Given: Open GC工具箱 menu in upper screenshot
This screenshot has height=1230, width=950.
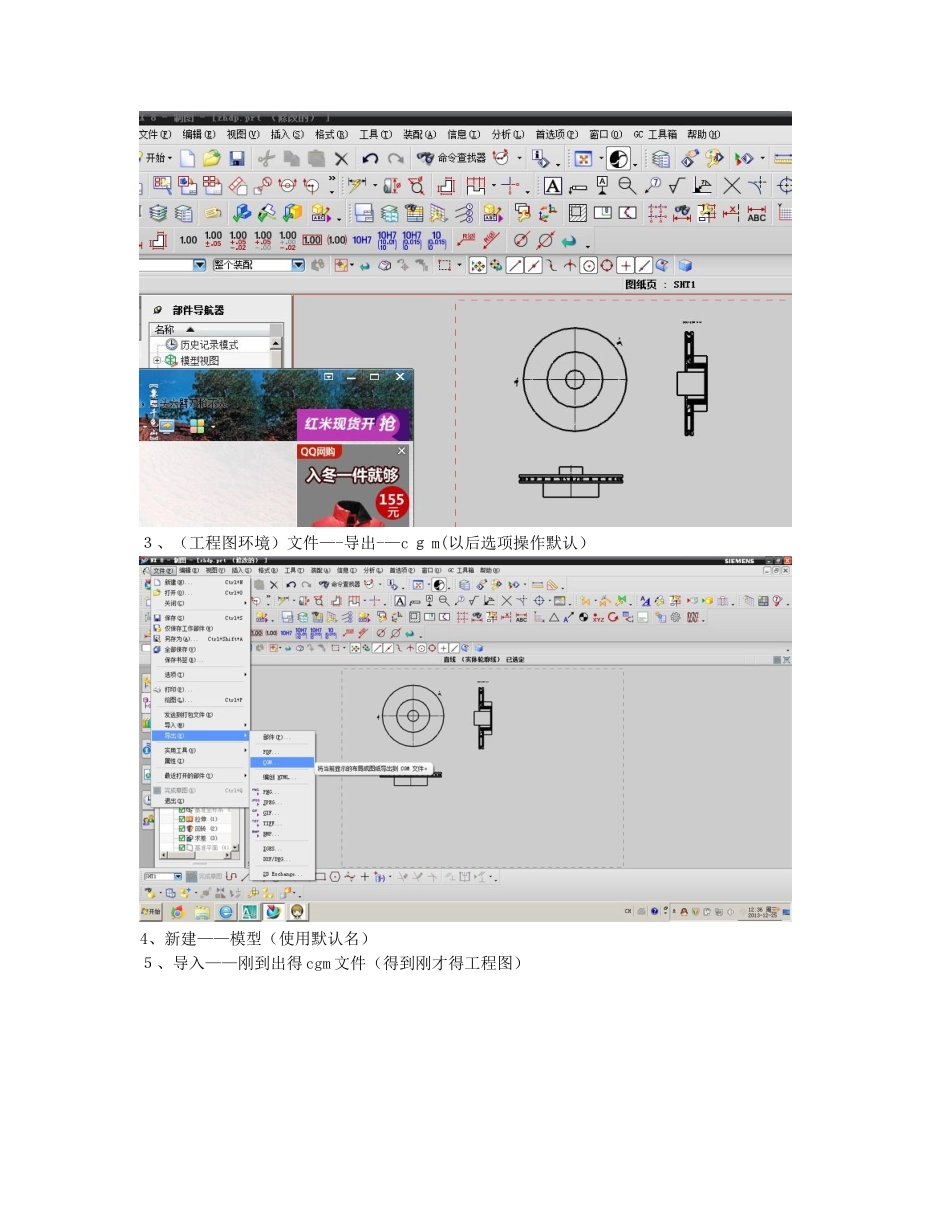Looking at the screenshot, I should 655,134.
